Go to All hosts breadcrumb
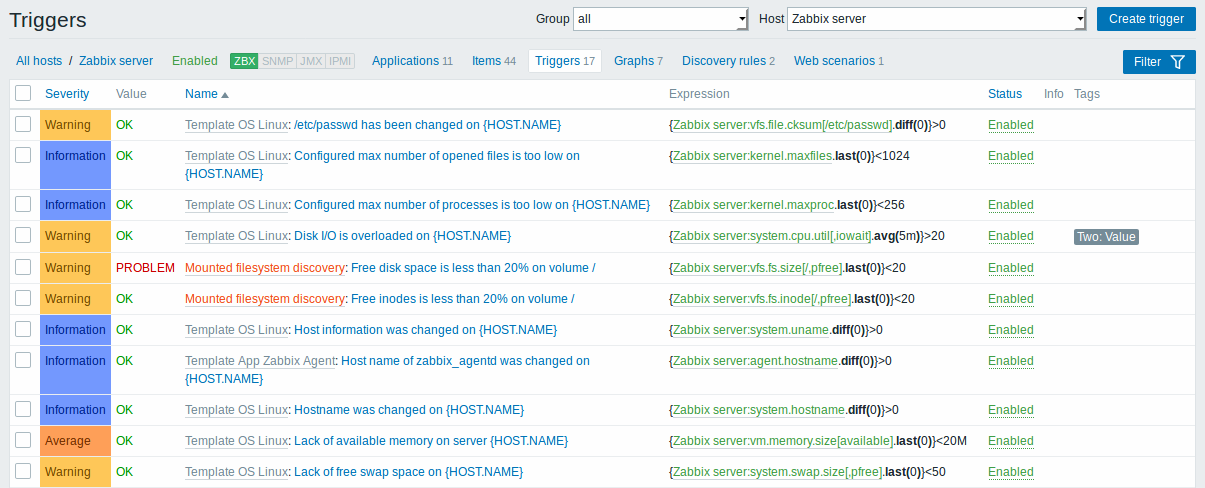This screenshot has height=488, width=1205. 39,61
